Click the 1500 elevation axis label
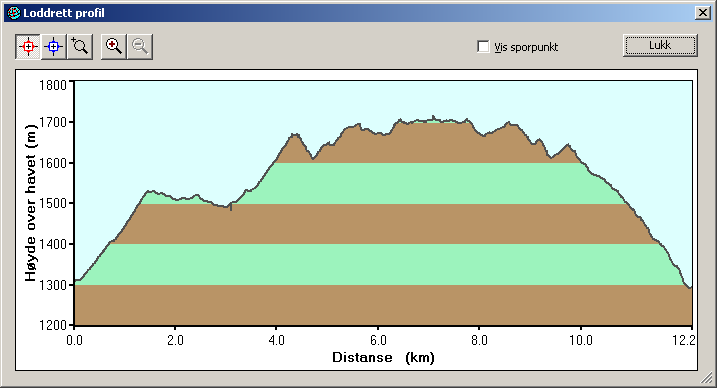 [53, 203]
